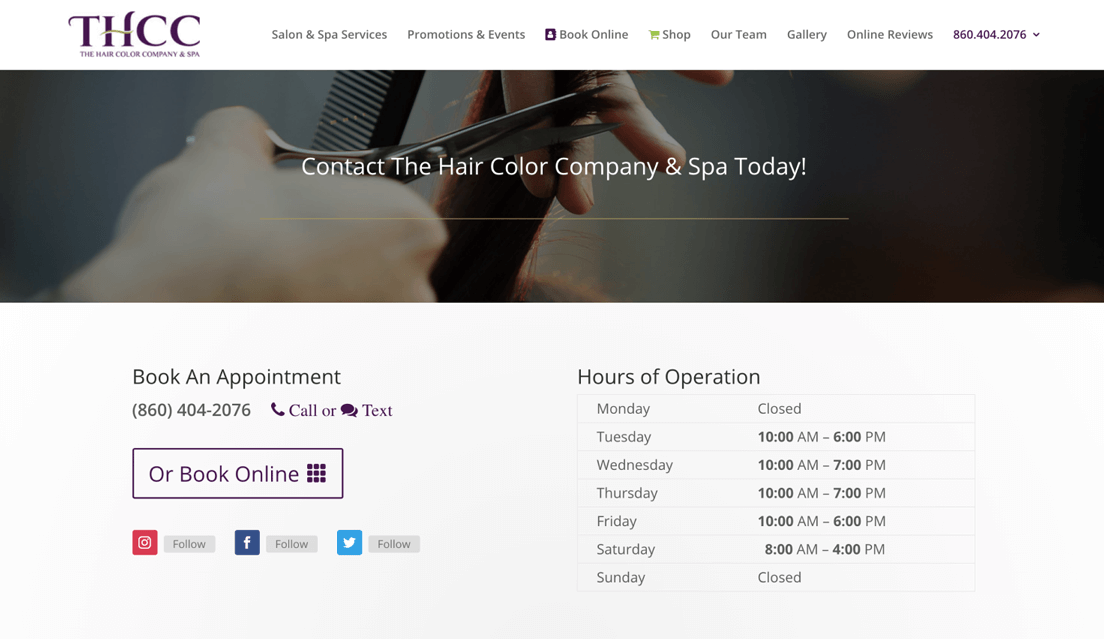Image resolution: width=1104 pixels, height=639 pixels.
Task: Click the Facebook icon beside its Follow button
Action: coord(247,543)
